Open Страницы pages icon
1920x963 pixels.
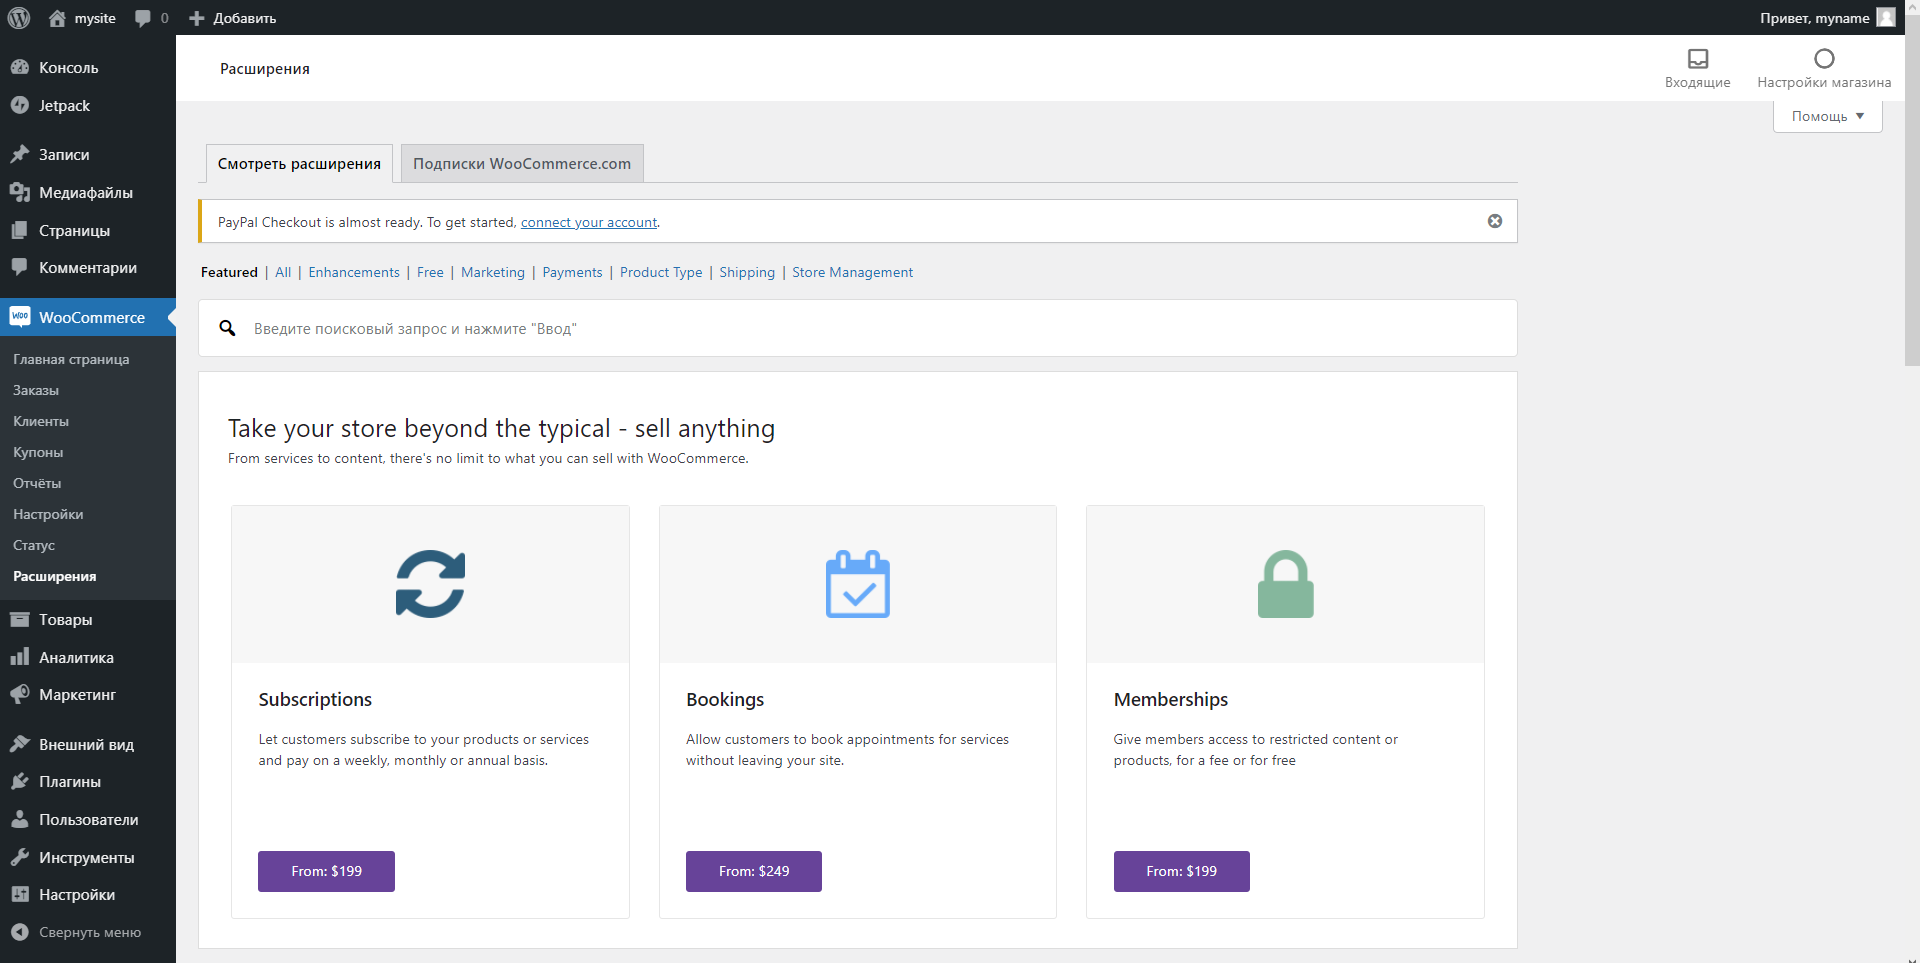(x=19, y=230)
